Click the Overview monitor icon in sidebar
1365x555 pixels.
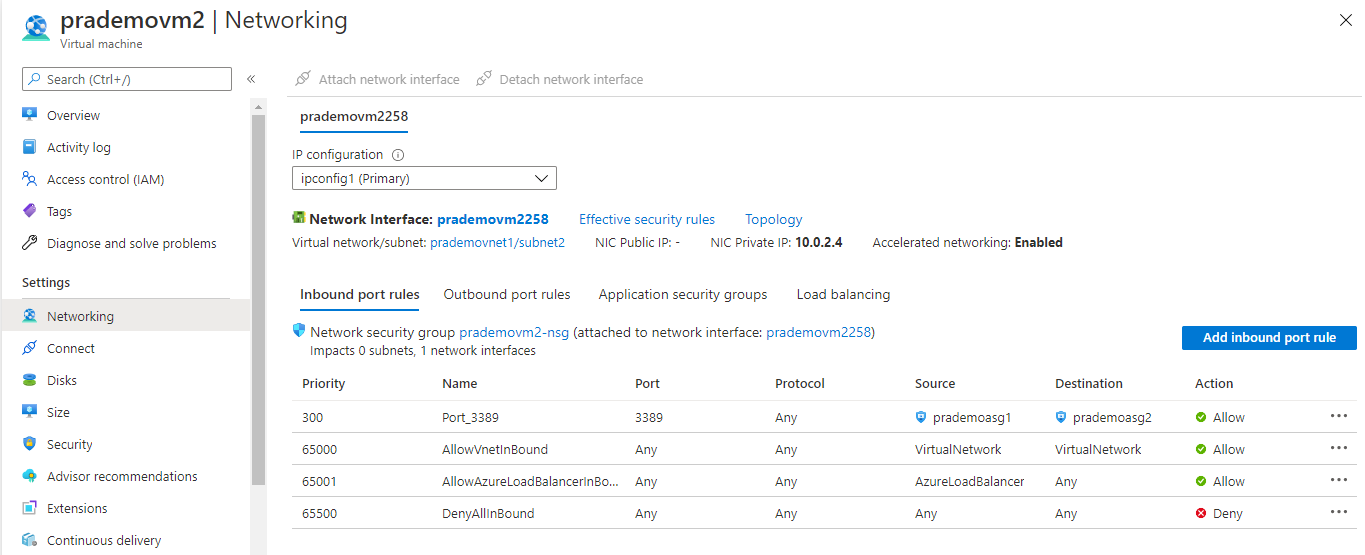tap(29, 115)
